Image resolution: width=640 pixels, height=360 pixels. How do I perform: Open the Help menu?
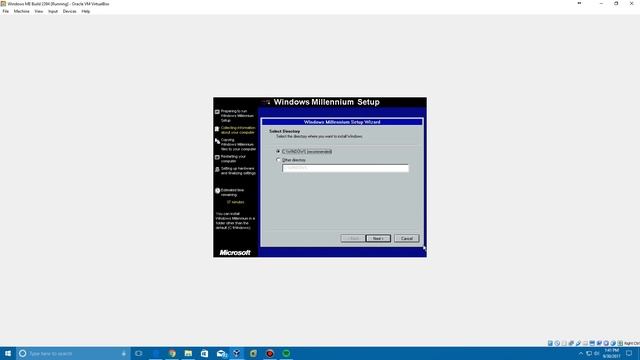coord(86,11)
